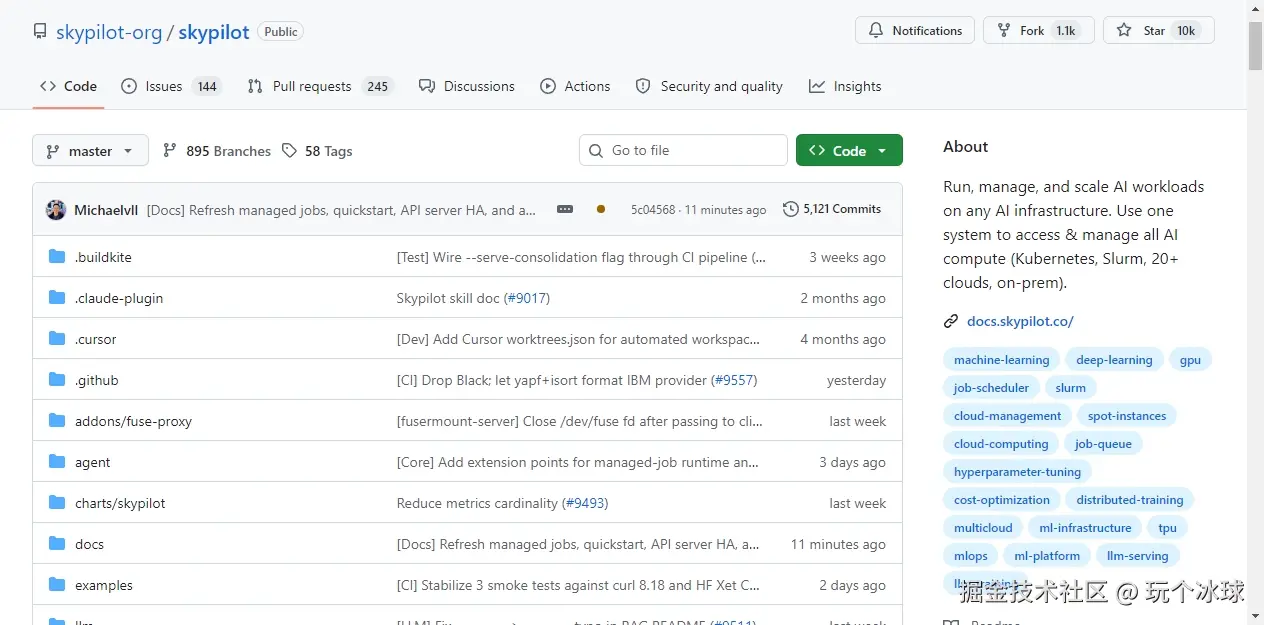Open the #9557 pull request link
The width and height of the screenshot is (1264, 625).
[734, 380]
